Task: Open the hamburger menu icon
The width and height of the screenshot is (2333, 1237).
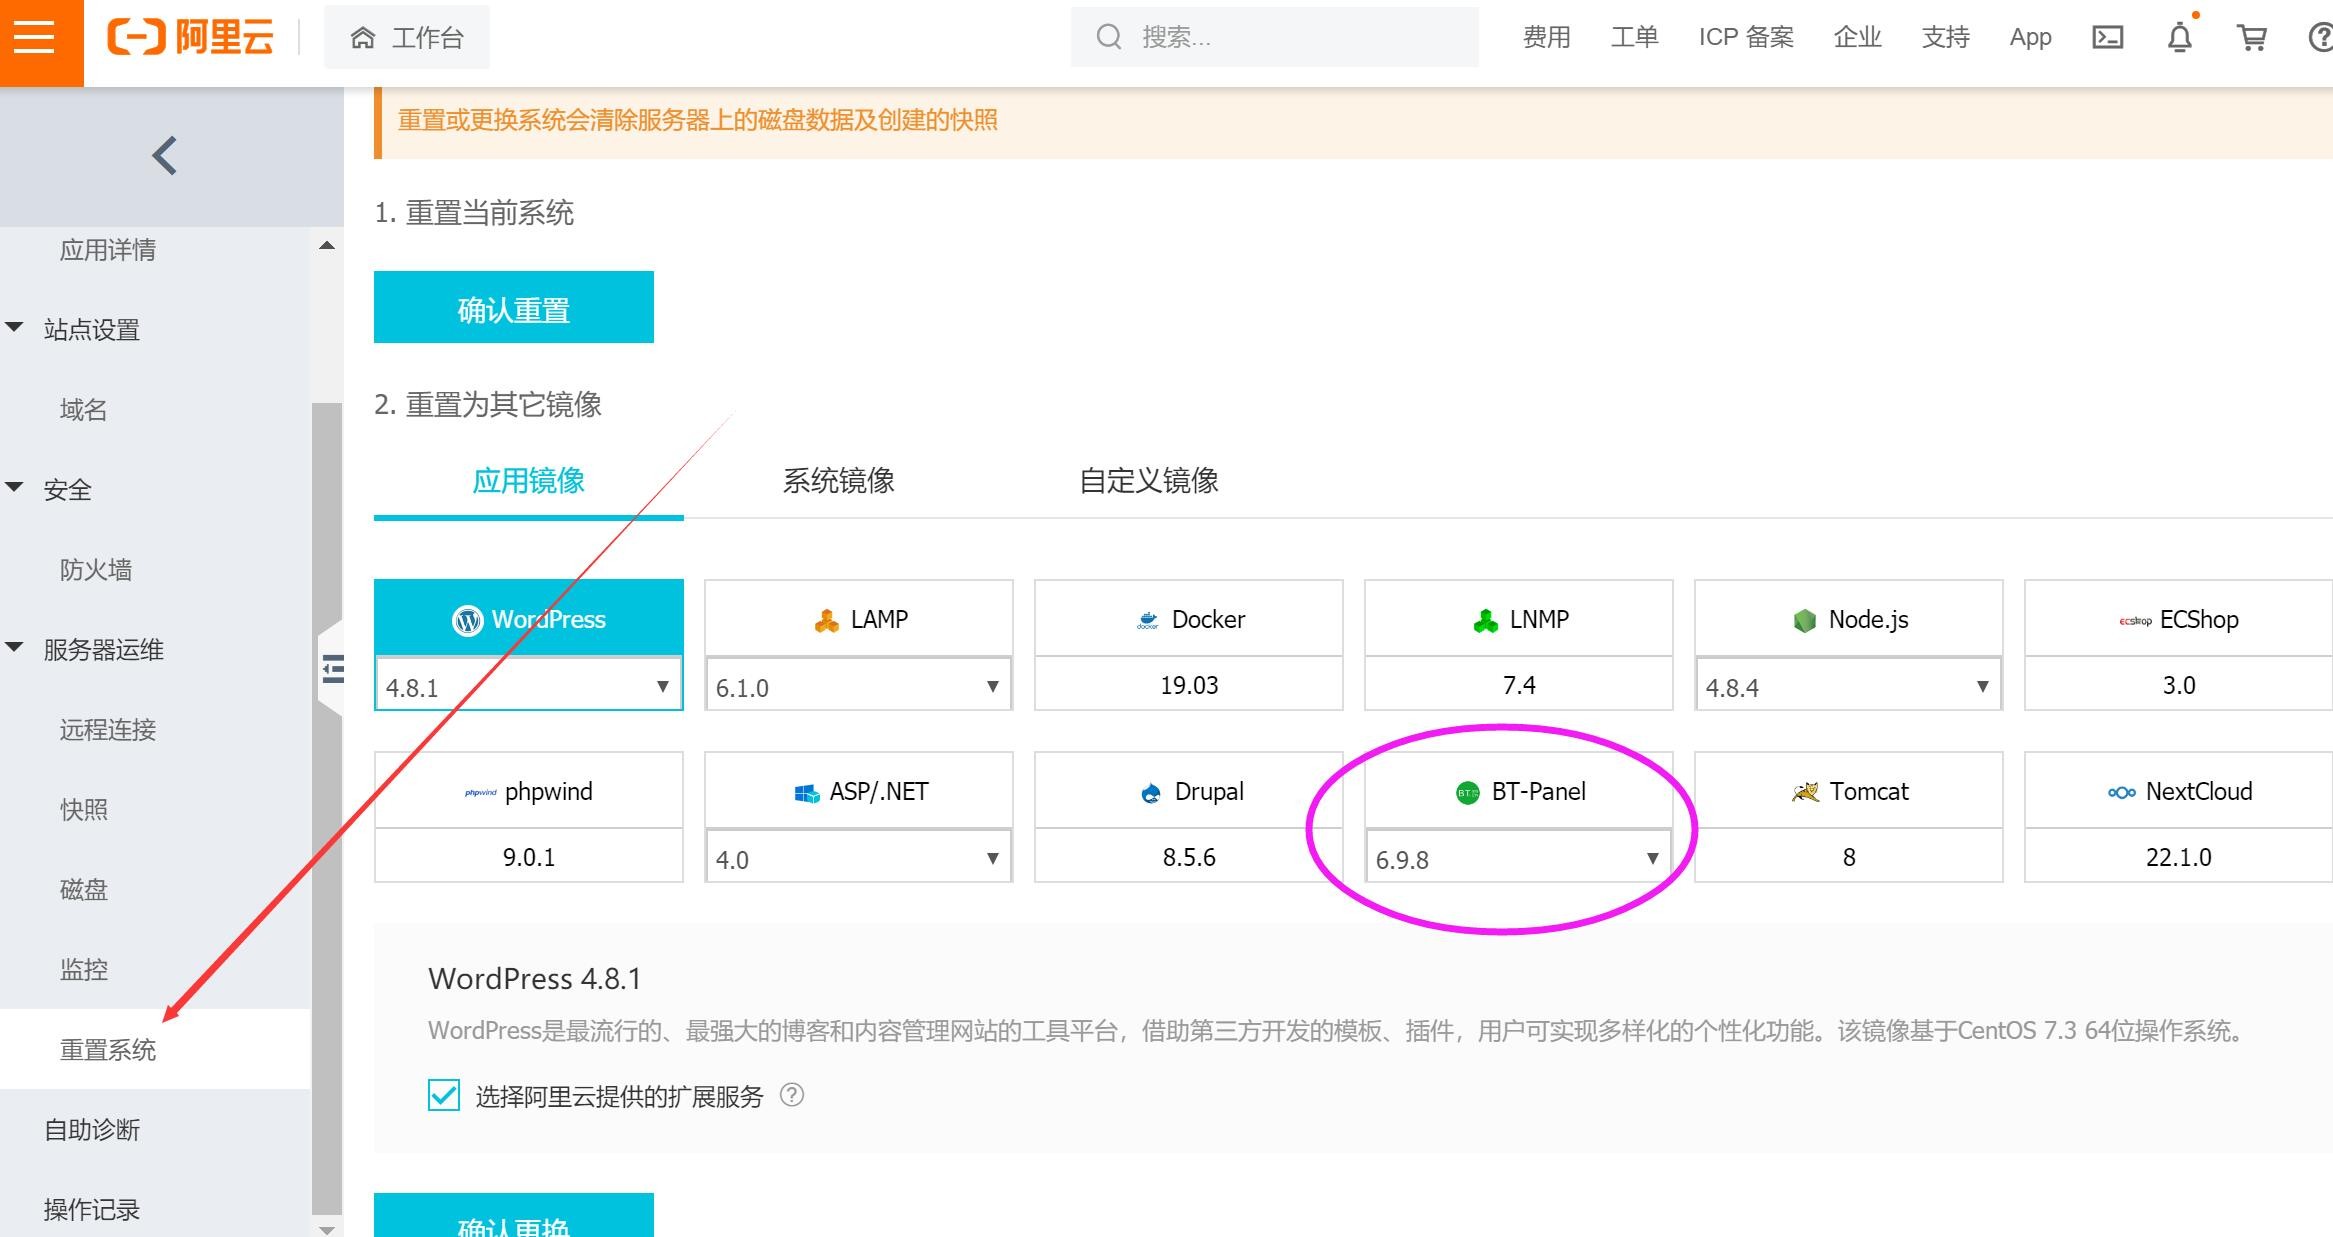Action: 34,38
